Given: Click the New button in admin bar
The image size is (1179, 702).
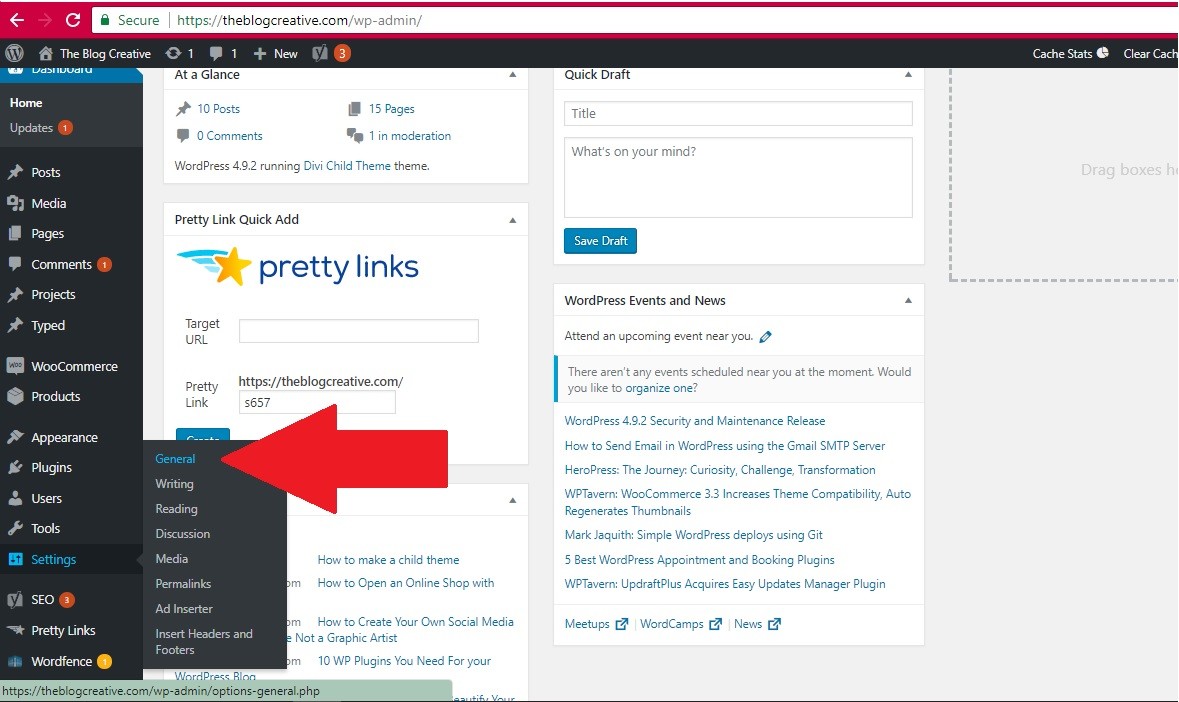Looking at the screenshot, I should 276,53.
